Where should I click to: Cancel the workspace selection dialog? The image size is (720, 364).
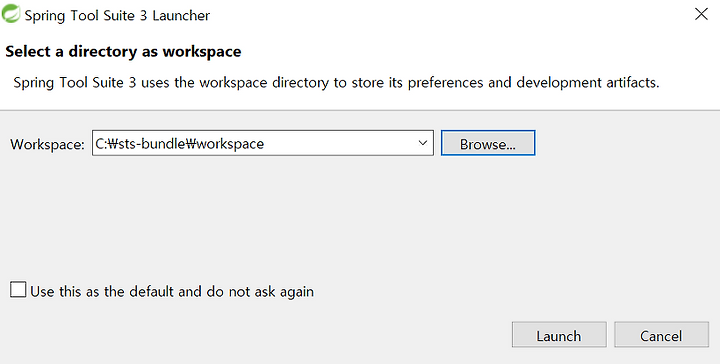(661, 335)
